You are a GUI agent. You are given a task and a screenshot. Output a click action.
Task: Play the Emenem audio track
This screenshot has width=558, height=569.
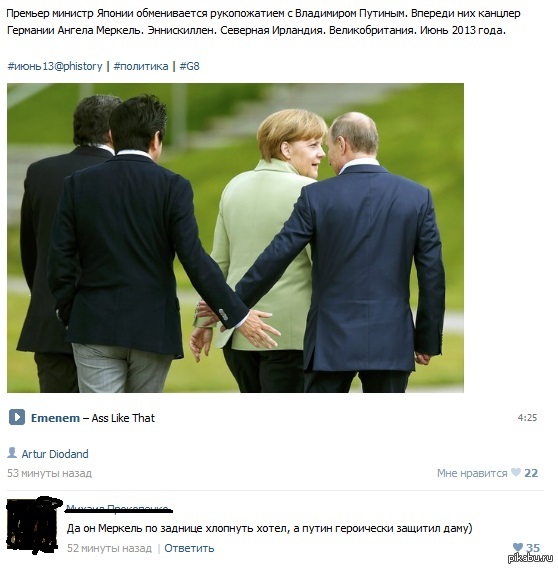pyautogui.click(x=17, y=418)
